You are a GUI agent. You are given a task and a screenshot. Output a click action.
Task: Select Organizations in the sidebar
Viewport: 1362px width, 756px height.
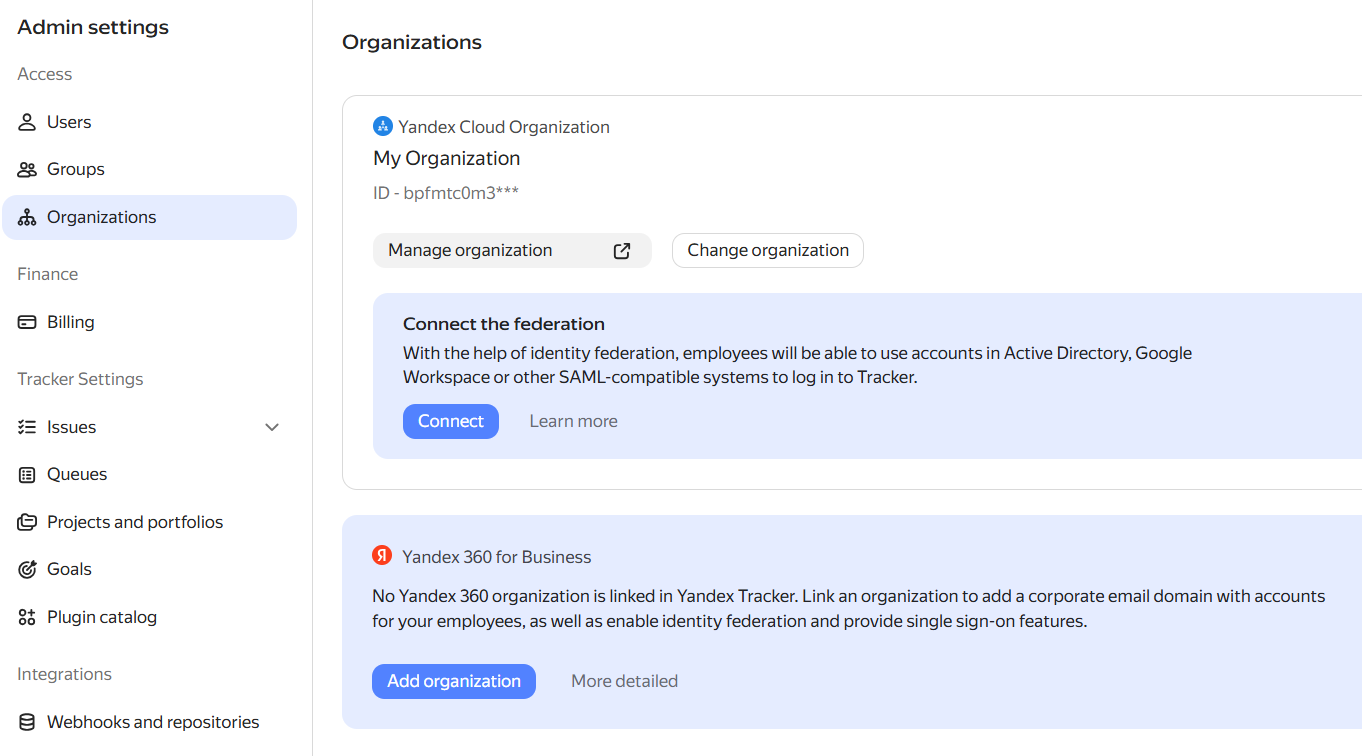tap(150, 217)
